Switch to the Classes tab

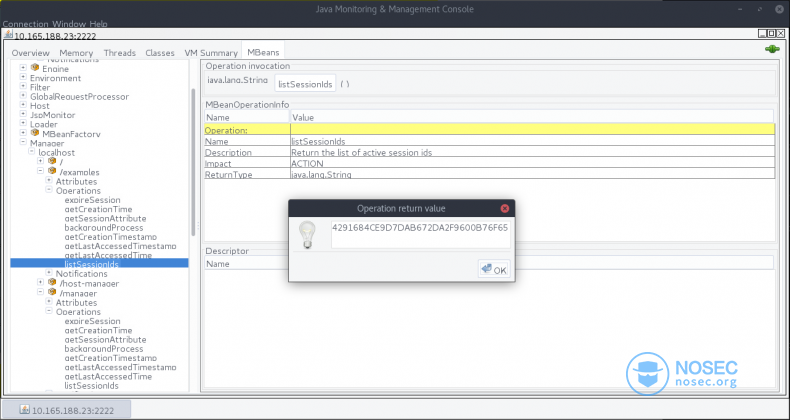(160, 53)
